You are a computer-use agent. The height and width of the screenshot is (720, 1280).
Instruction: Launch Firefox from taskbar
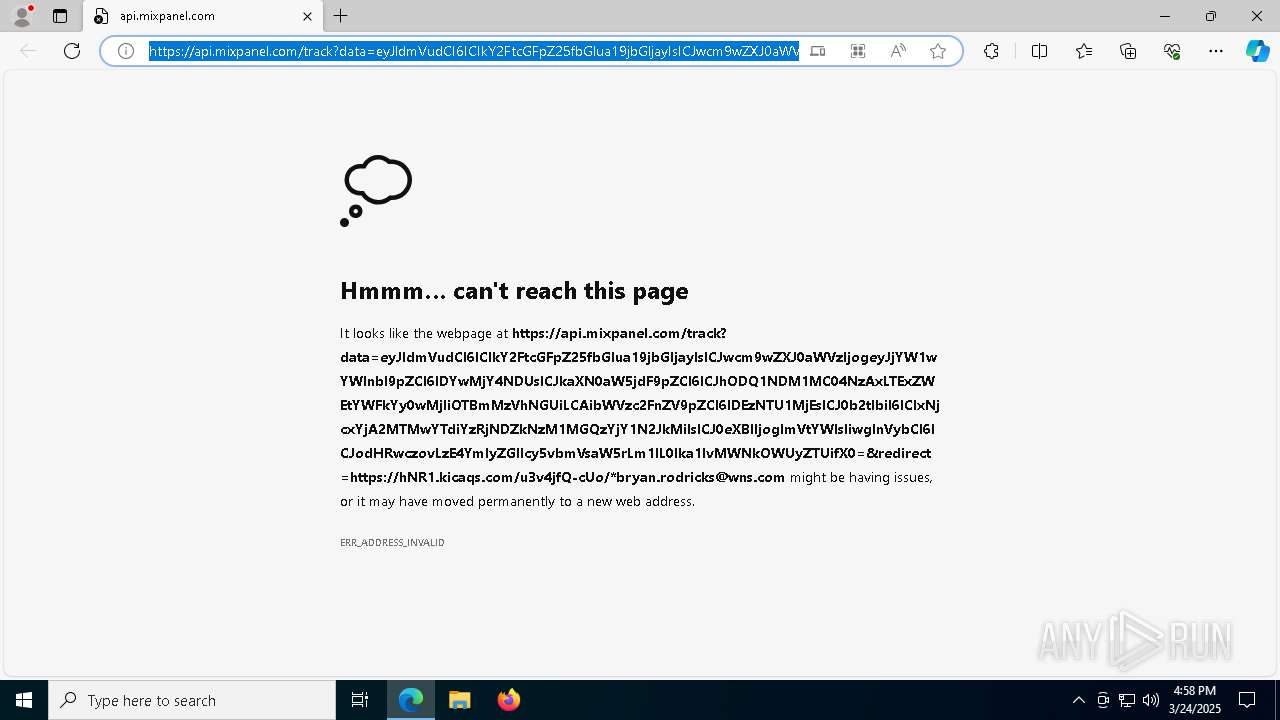(x=509, y=700)
